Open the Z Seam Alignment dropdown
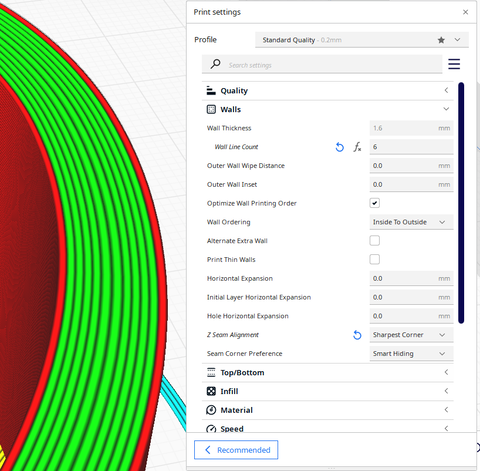Image resolution: width=480 pixels, height=471 pixels. pos(411,335)
